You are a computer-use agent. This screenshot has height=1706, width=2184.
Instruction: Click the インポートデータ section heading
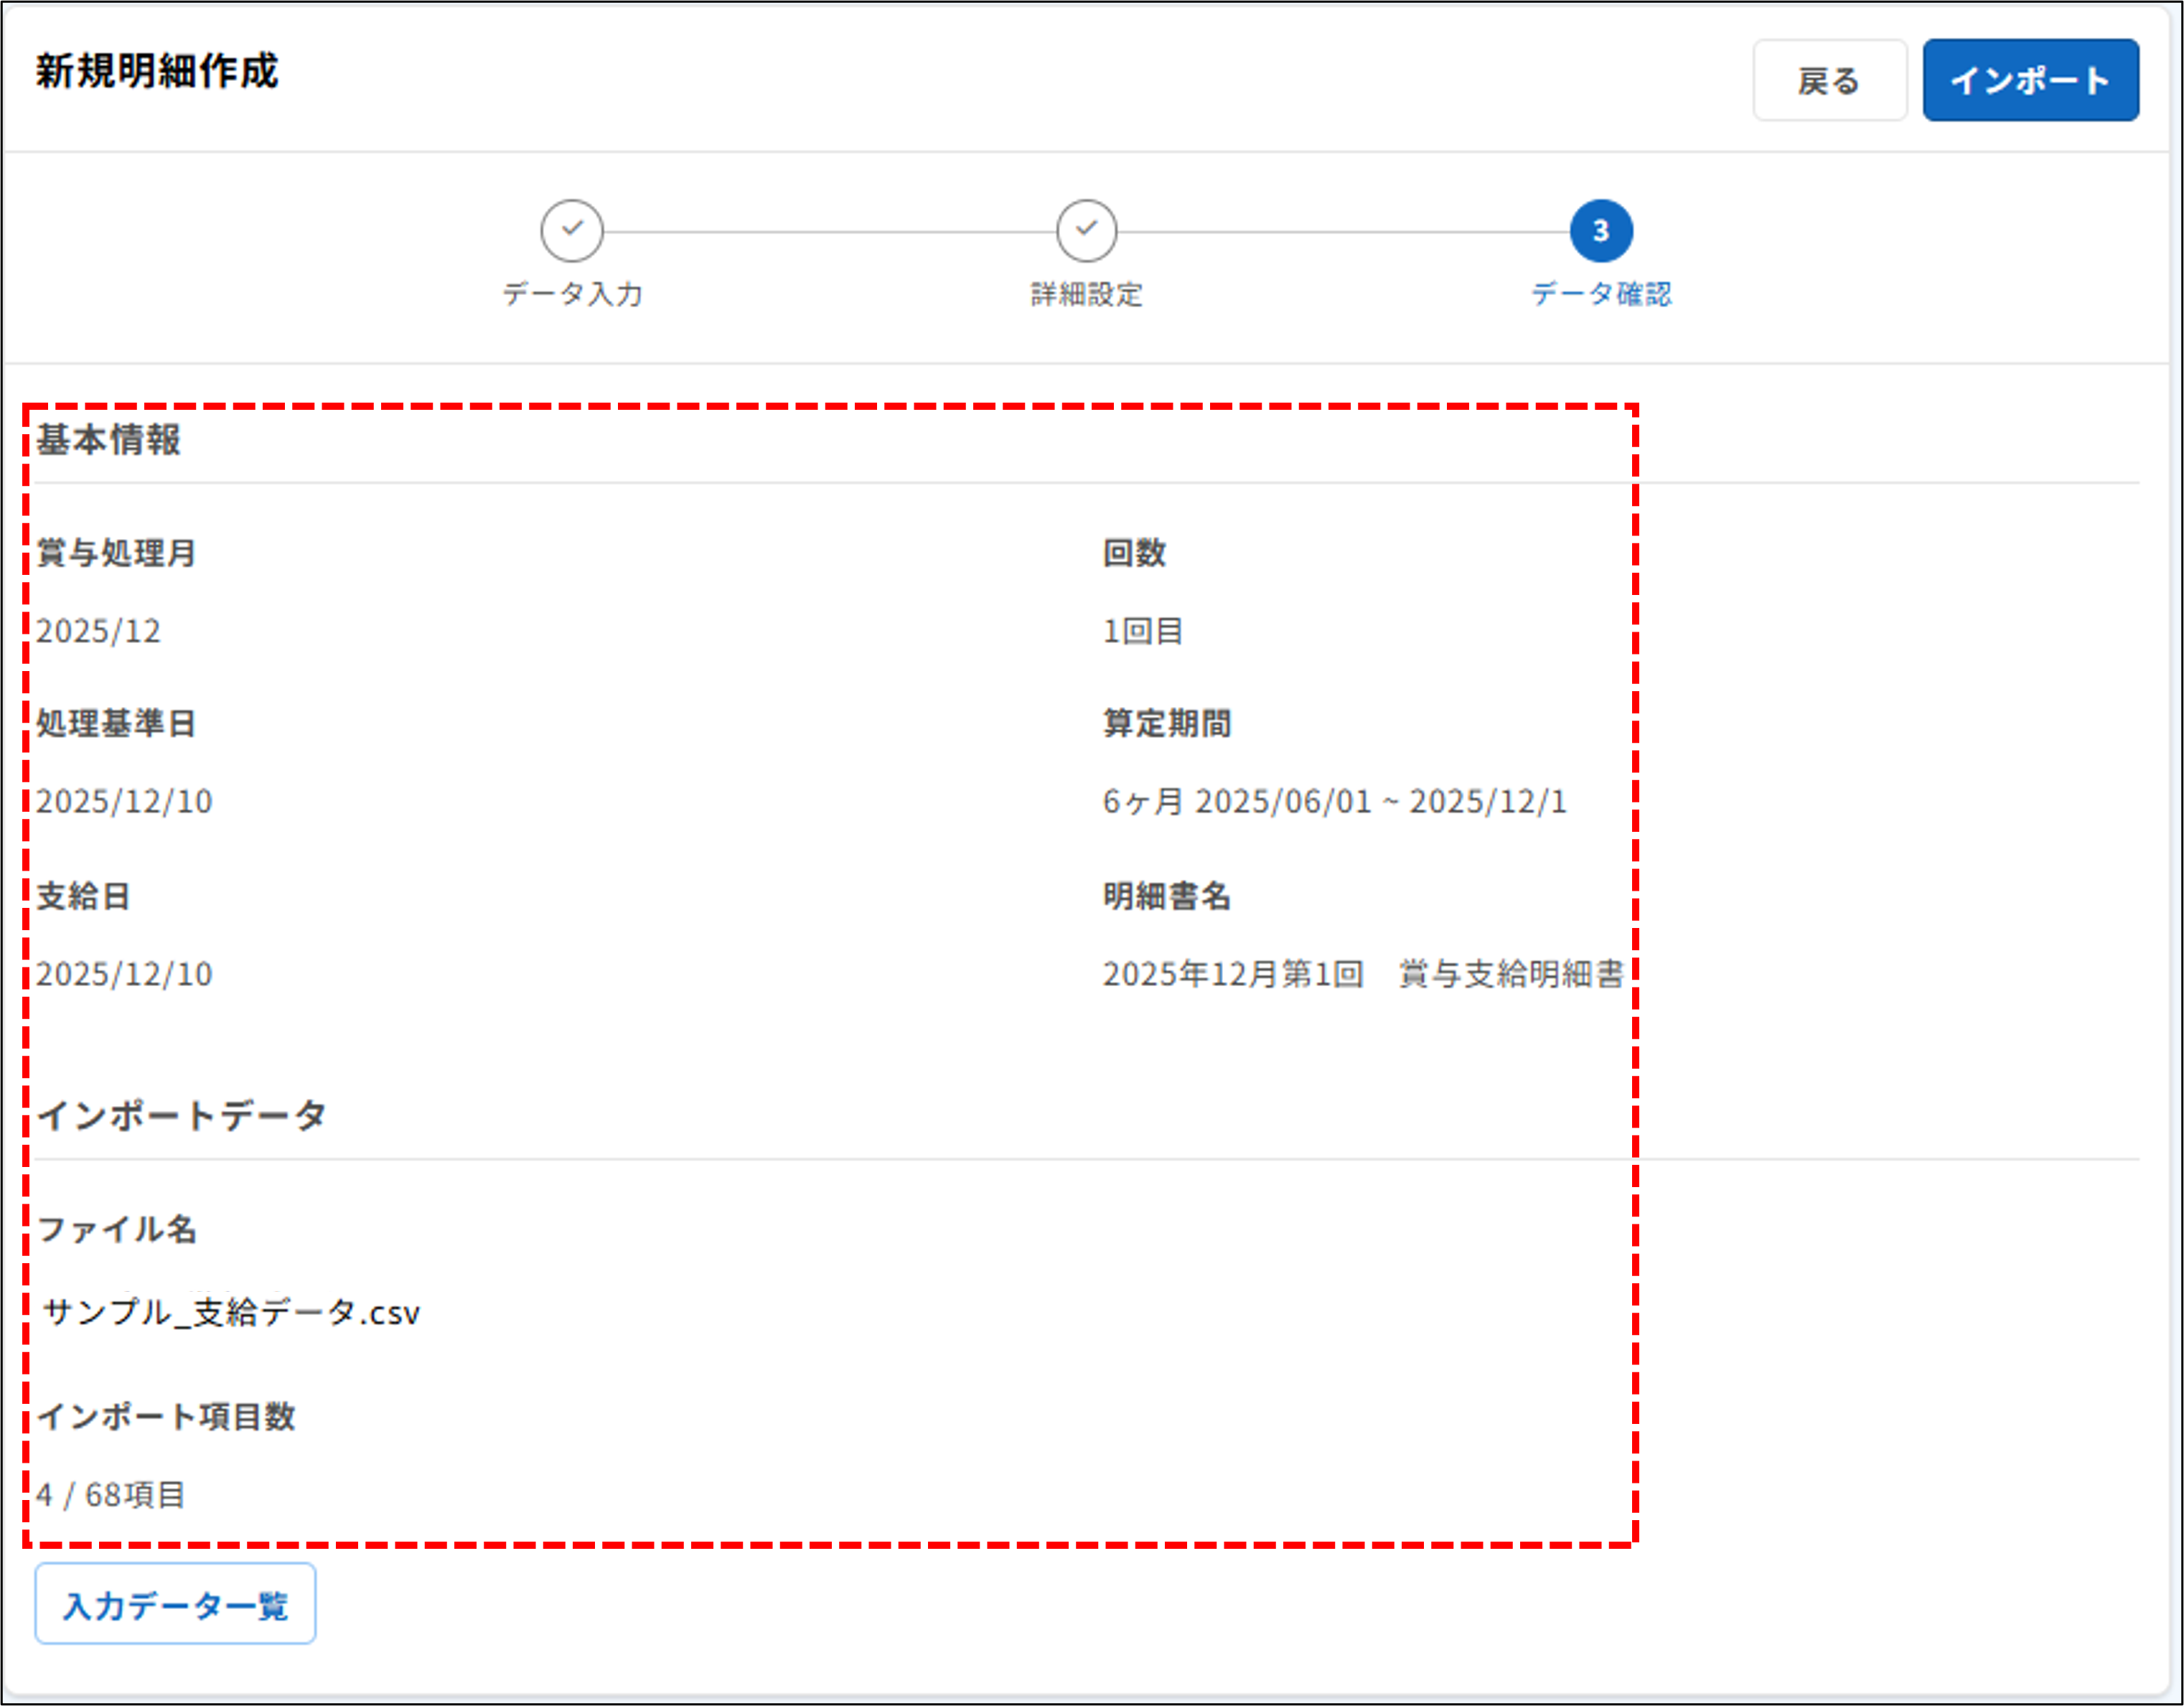tap(181, 1114)
